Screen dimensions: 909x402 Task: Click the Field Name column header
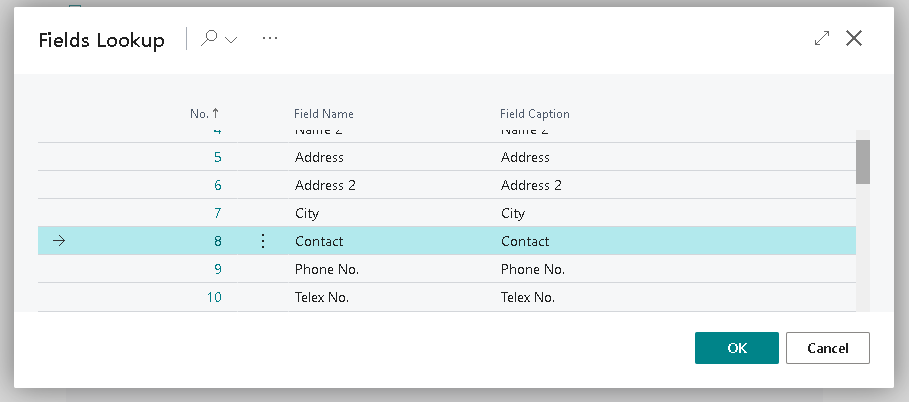pos(323,114)
